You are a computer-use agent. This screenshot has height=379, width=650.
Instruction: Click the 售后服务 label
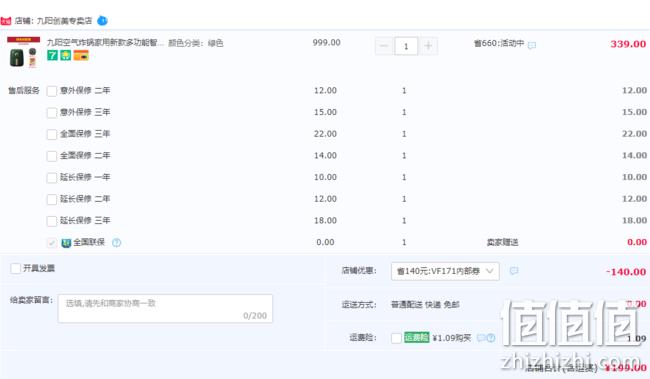click(24, 90)
